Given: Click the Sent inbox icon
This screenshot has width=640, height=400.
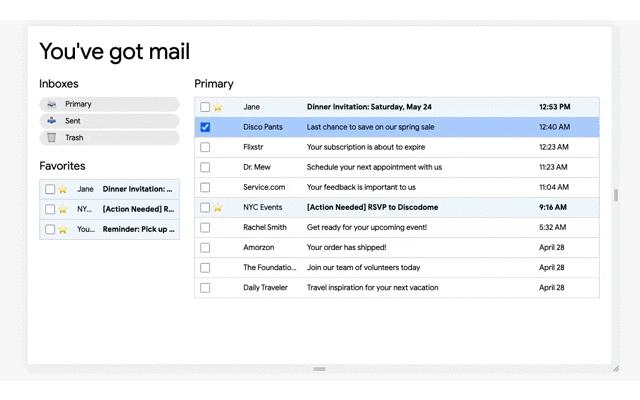Looking at the screenshot, I should 52,121.
